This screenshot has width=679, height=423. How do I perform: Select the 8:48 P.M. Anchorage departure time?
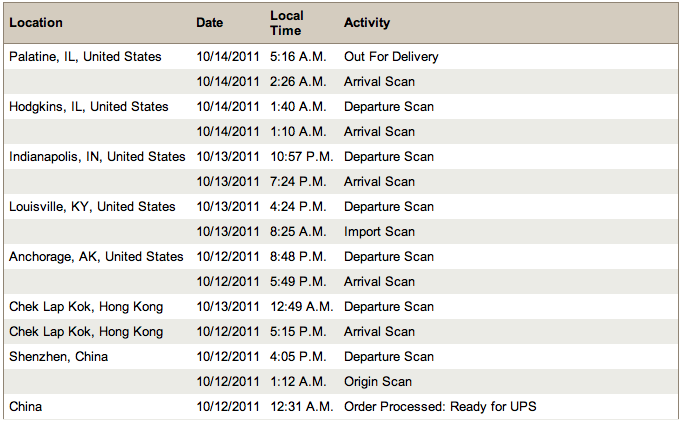(x=298, y=256)
